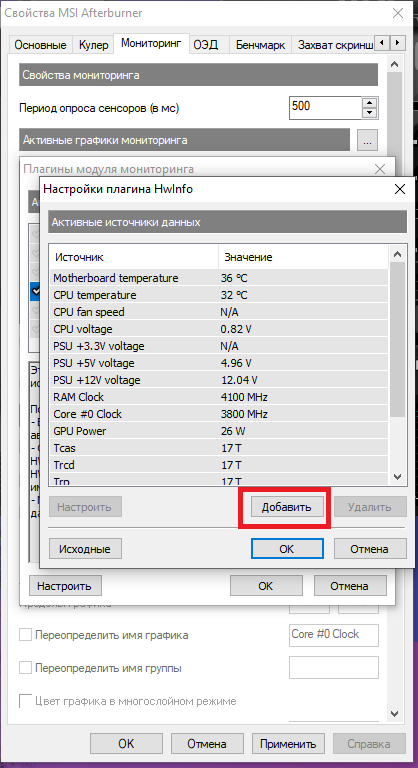Switch to the Бенчмарк tab

coord(260,45)
